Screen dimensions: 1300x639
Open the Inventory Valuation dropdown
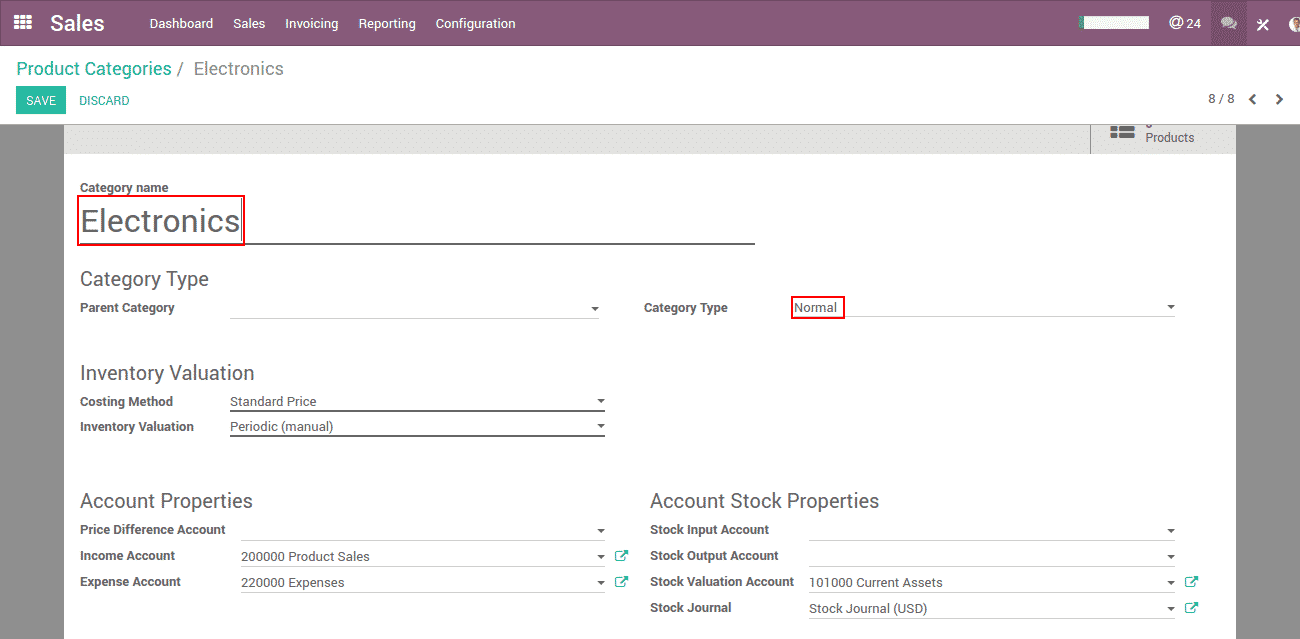(600, 427)
